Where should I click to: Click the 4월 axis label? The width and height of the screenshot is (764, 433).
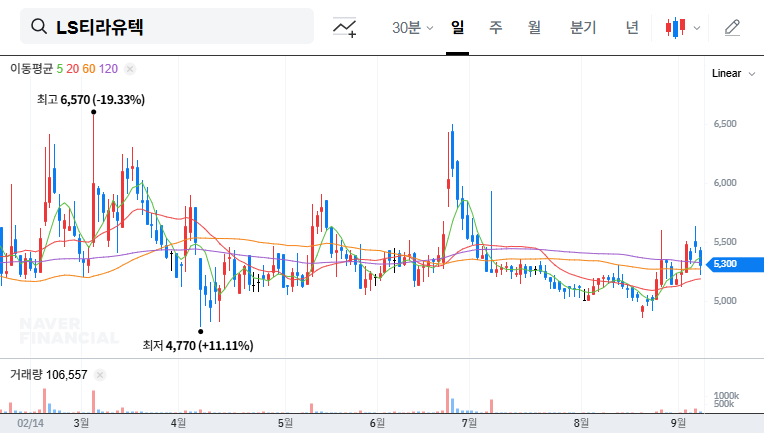(x=178, y=423)
